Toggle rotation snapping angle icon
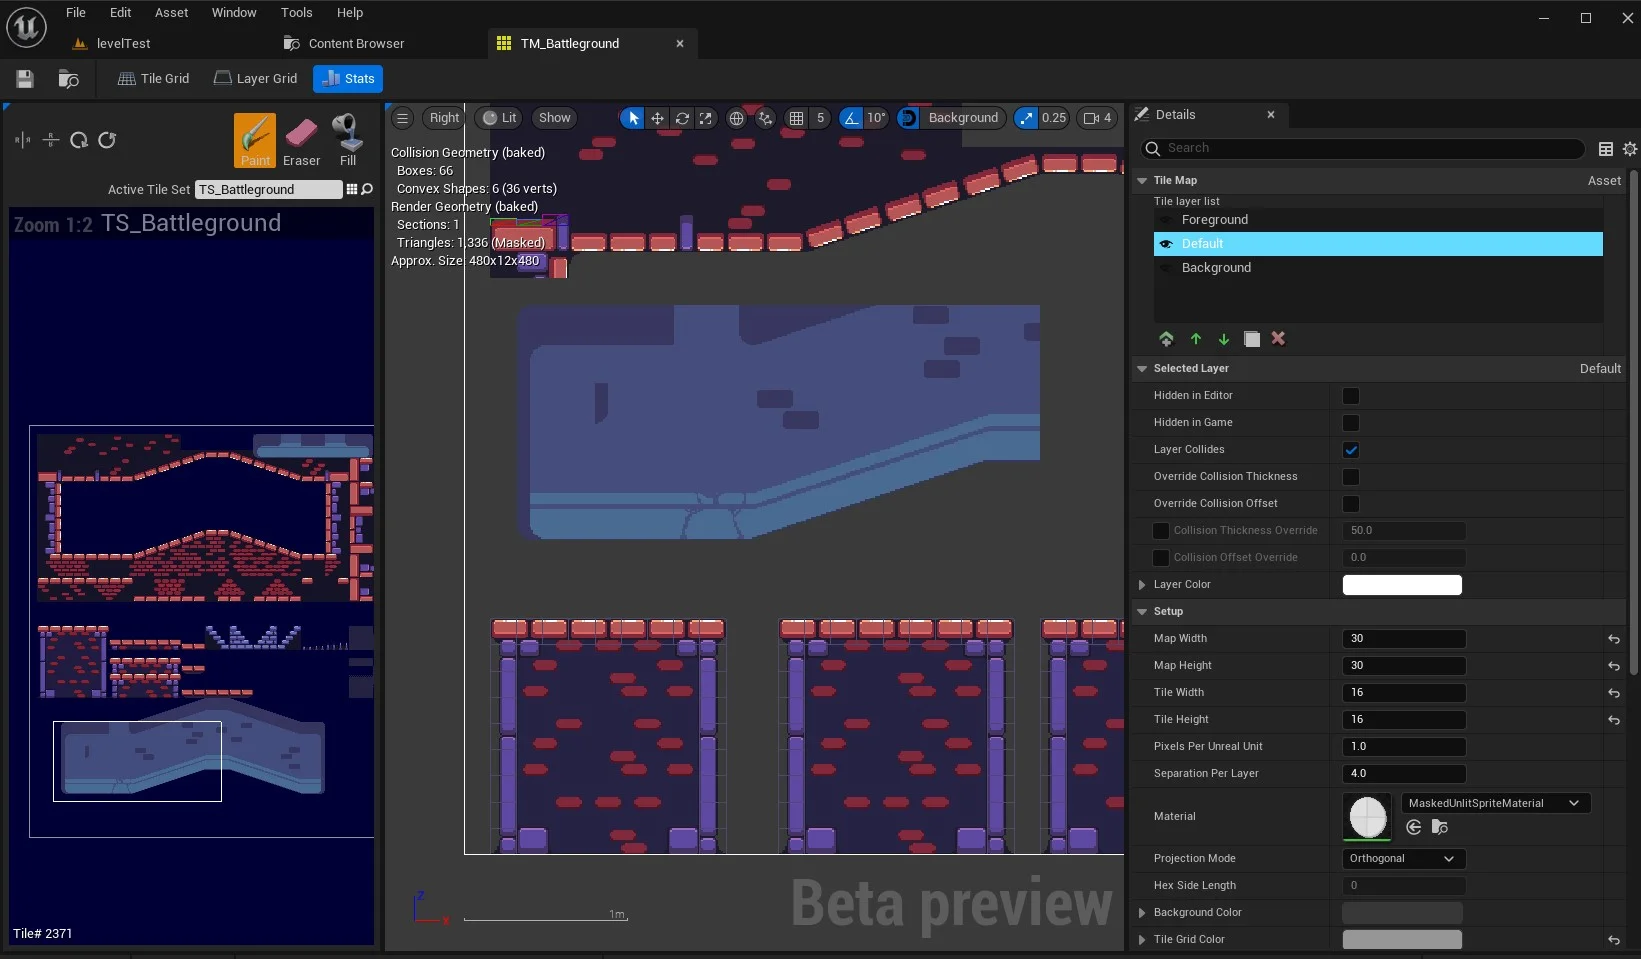The width and height of the screenshot is (1641, 959). tap(851, 118)
